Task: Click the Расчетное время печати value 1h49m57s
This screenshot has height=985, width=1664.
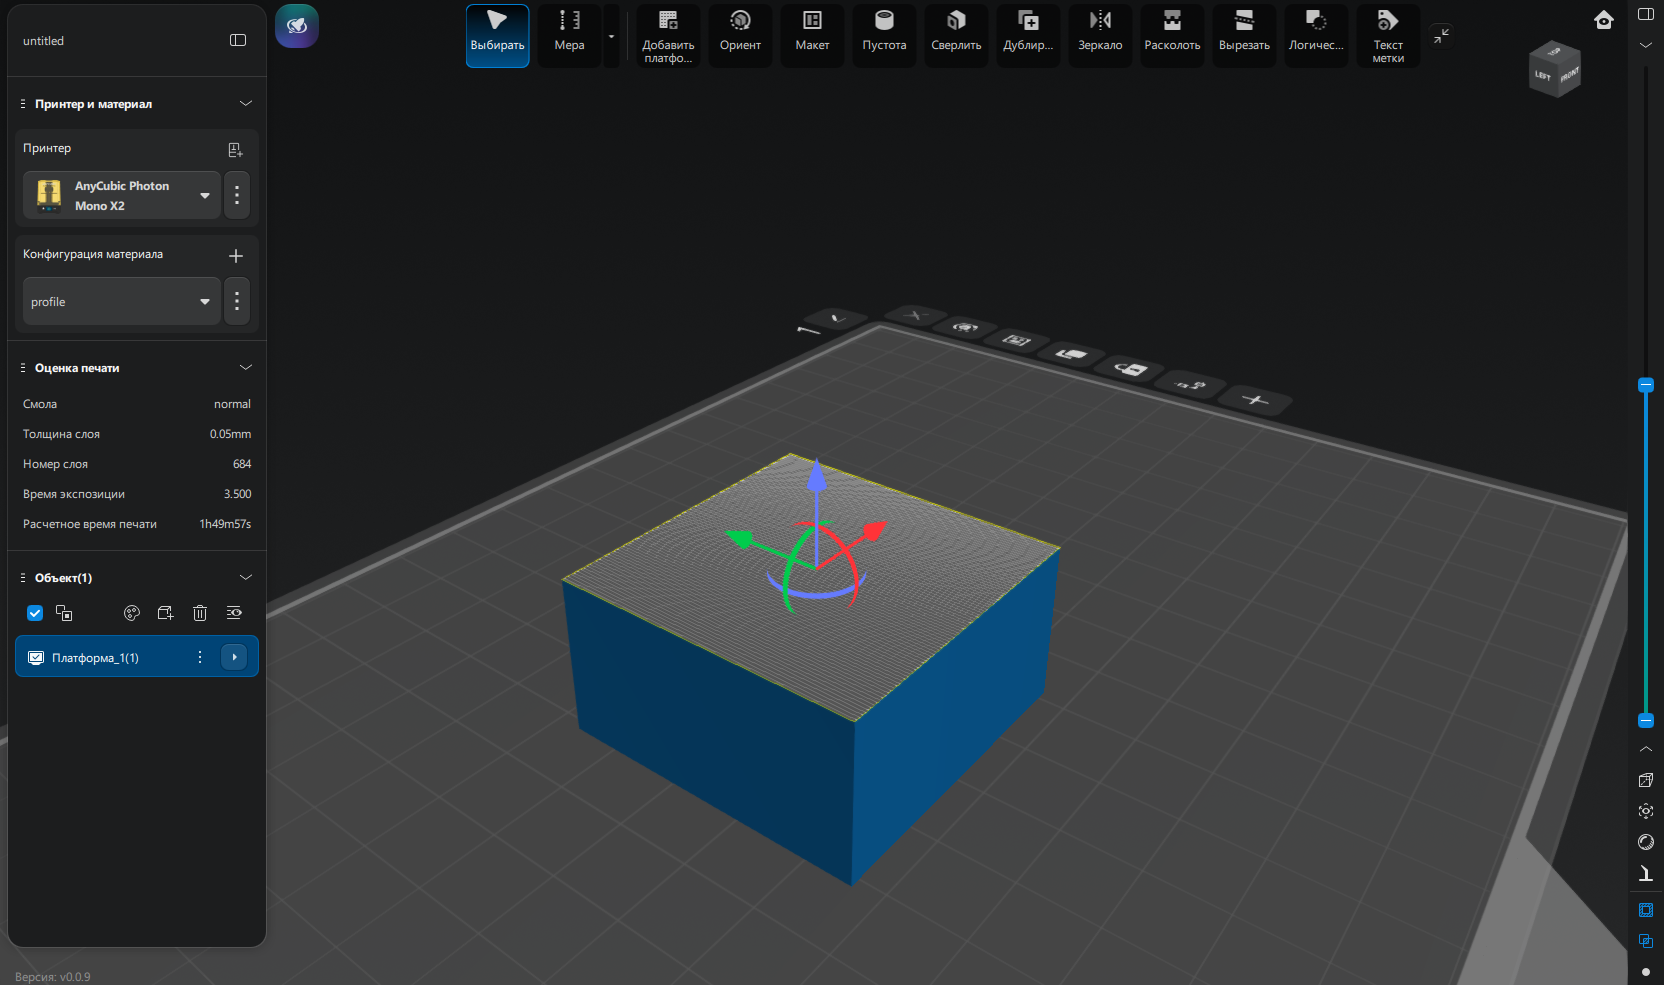Action: (x=225, y=524)
